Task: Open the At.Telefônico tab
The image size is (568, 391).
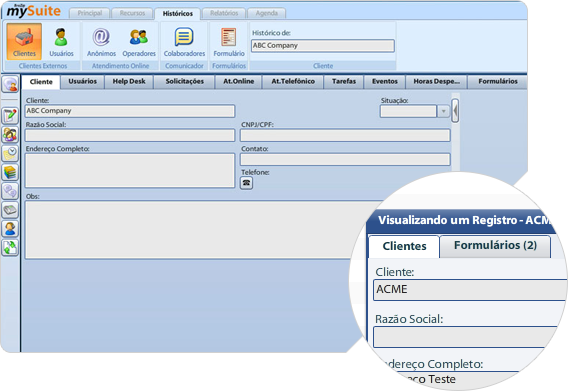Action: click(x=293, y=82)
